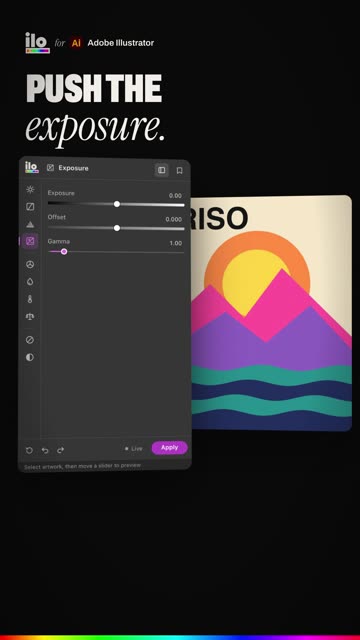
Task: Click the Exposure slider handle
Action: [117, 204]
